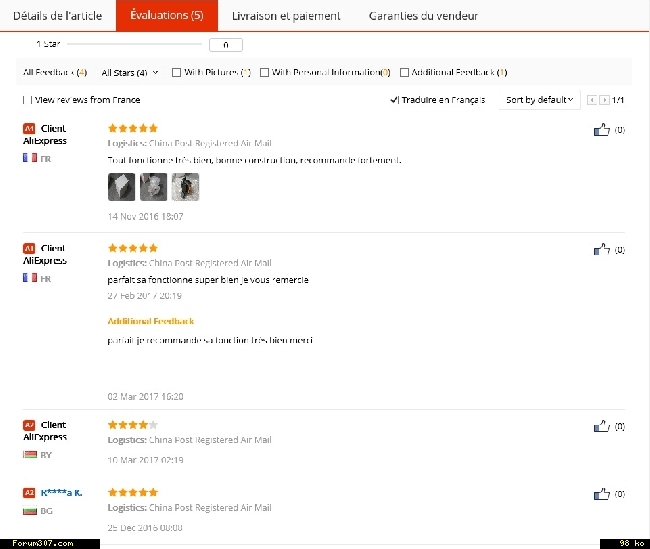
Task: Enable the With Pictures filter checkbox
Action: coord(176,73)
